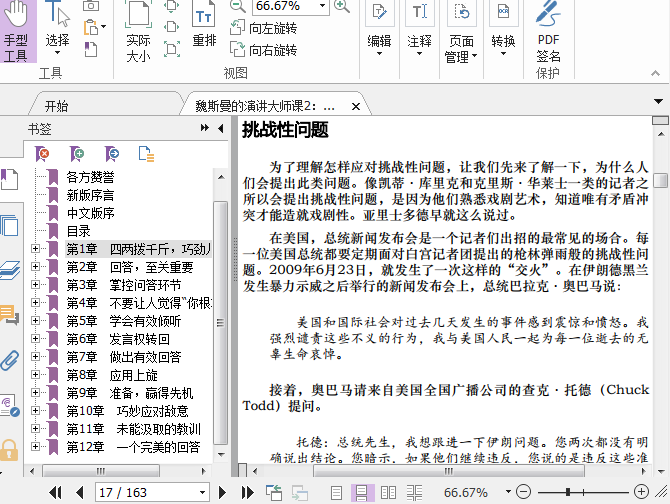Click the add bookmark icon in bookmark panel
This screenshot has width=670, height=504.
77,153
